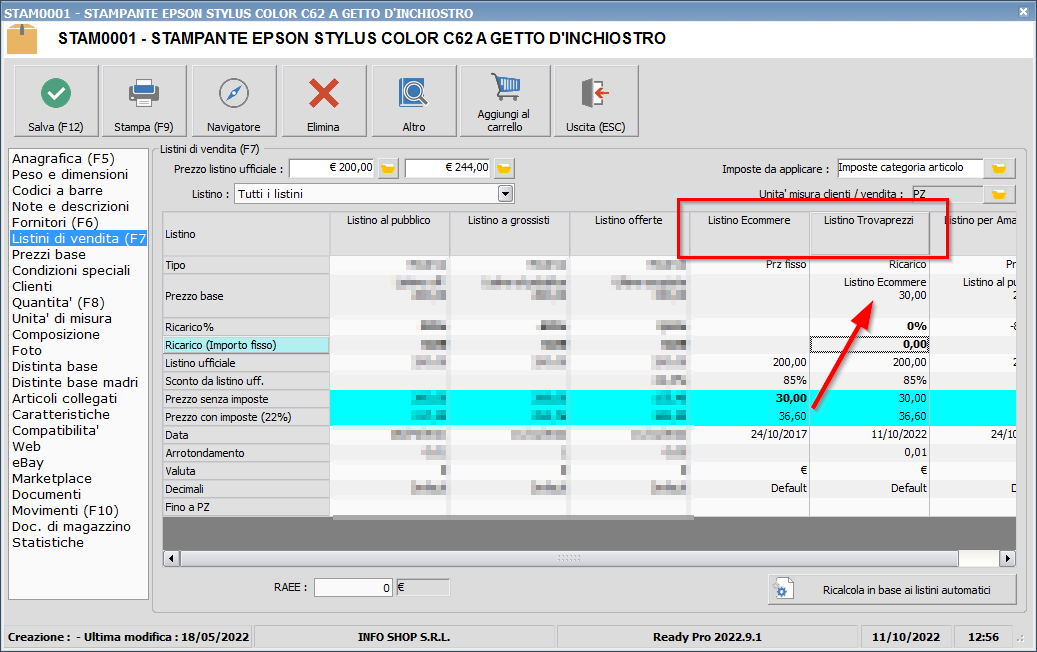Select the Listino Ecommere column header
Viewport: 1037px width, 652px height.
point(749,233)
